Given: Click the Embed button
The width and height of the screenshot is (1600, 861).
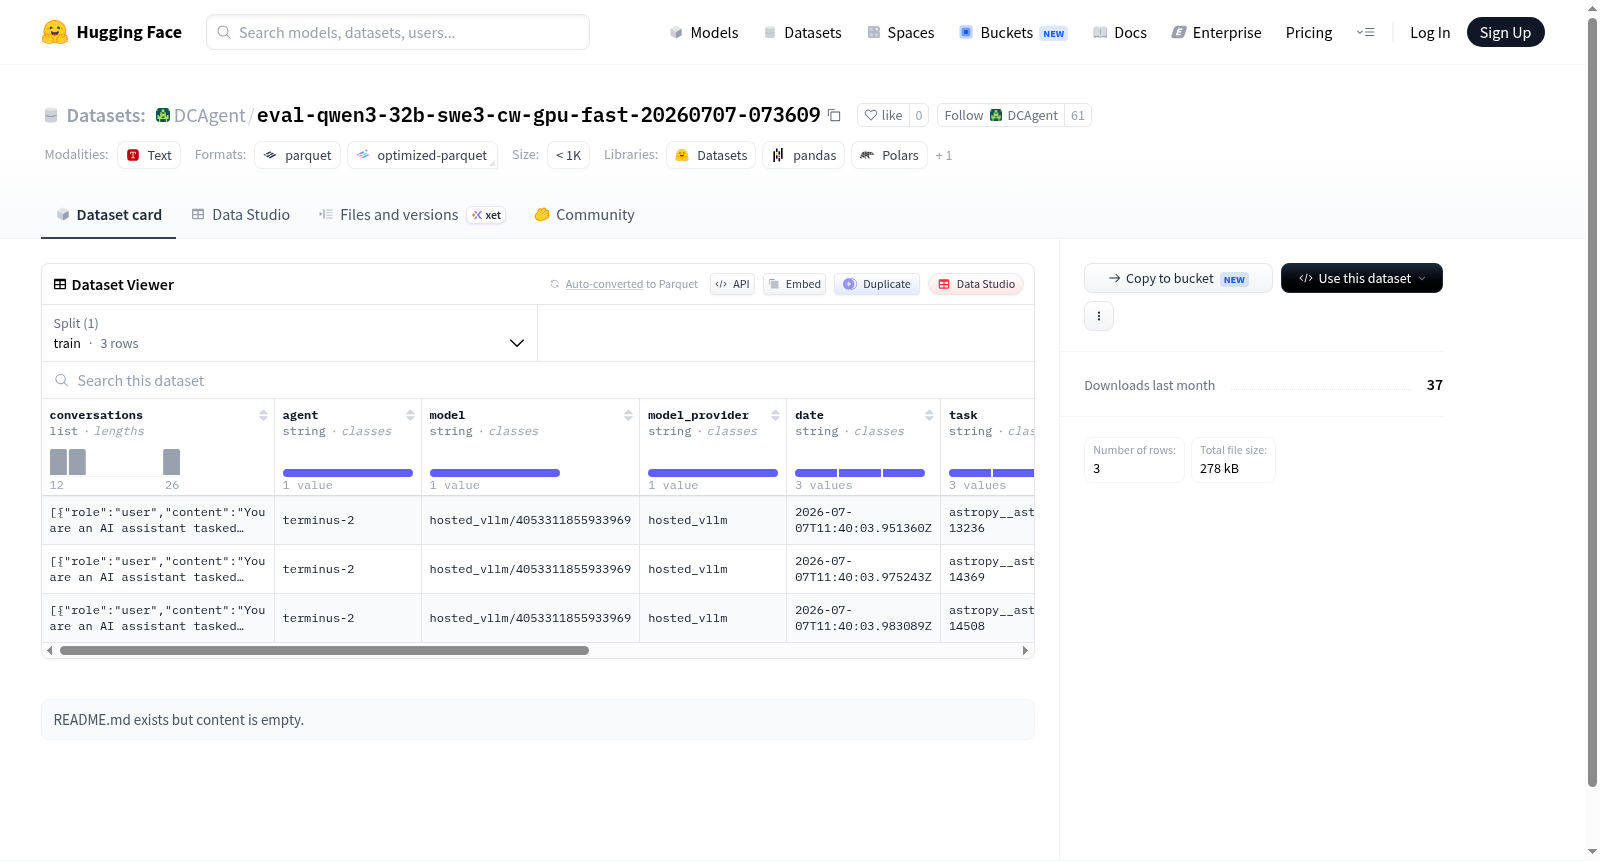Looking at the screenshot, I should [x=795, y=284].
